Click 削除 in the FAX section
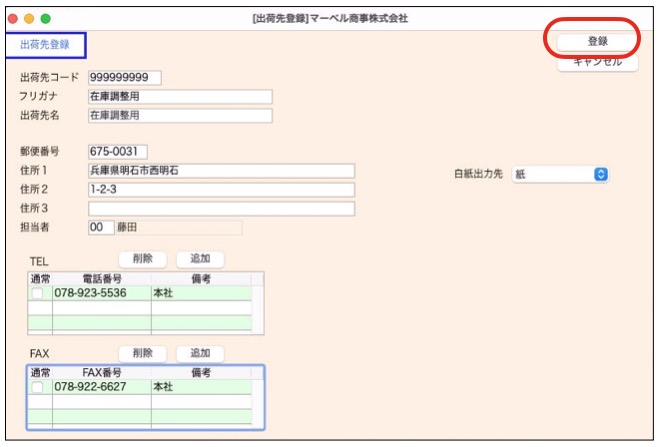Screen dimensions: 668x447 click(x=142, y=353)
